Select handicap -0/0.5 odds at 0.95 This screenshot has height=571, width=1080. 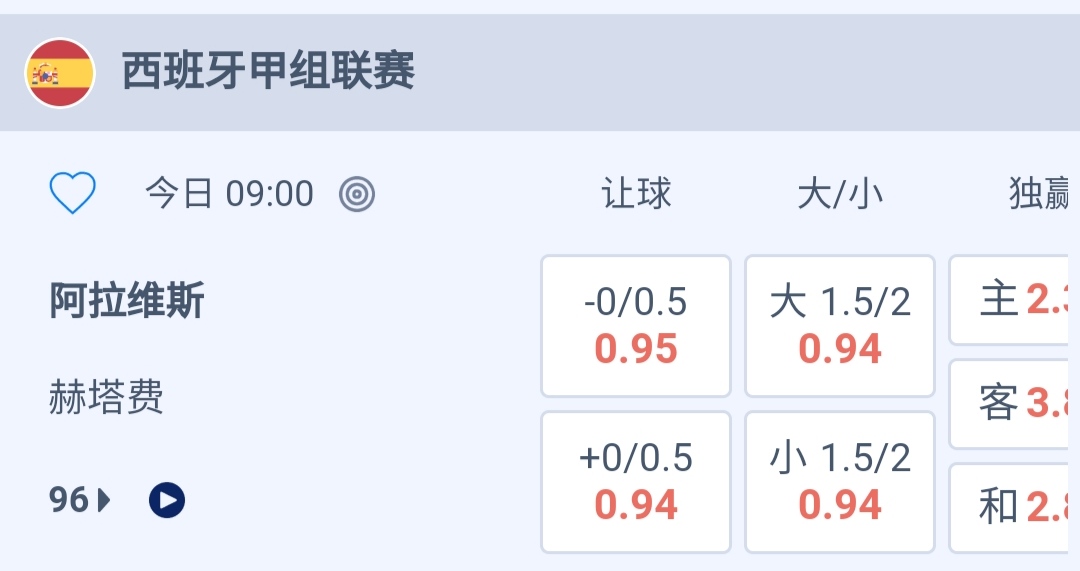(636, 326)
